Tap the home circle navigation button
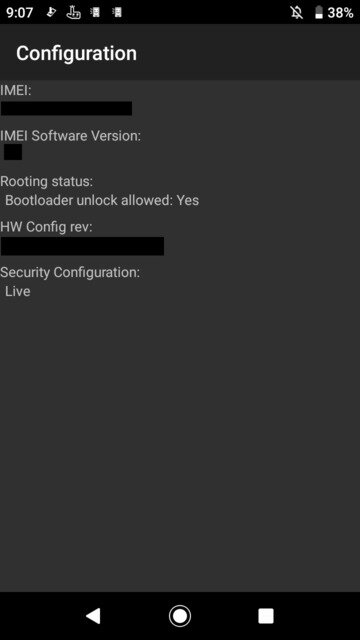This screenshot has width=360, height=640. point(180,616)
